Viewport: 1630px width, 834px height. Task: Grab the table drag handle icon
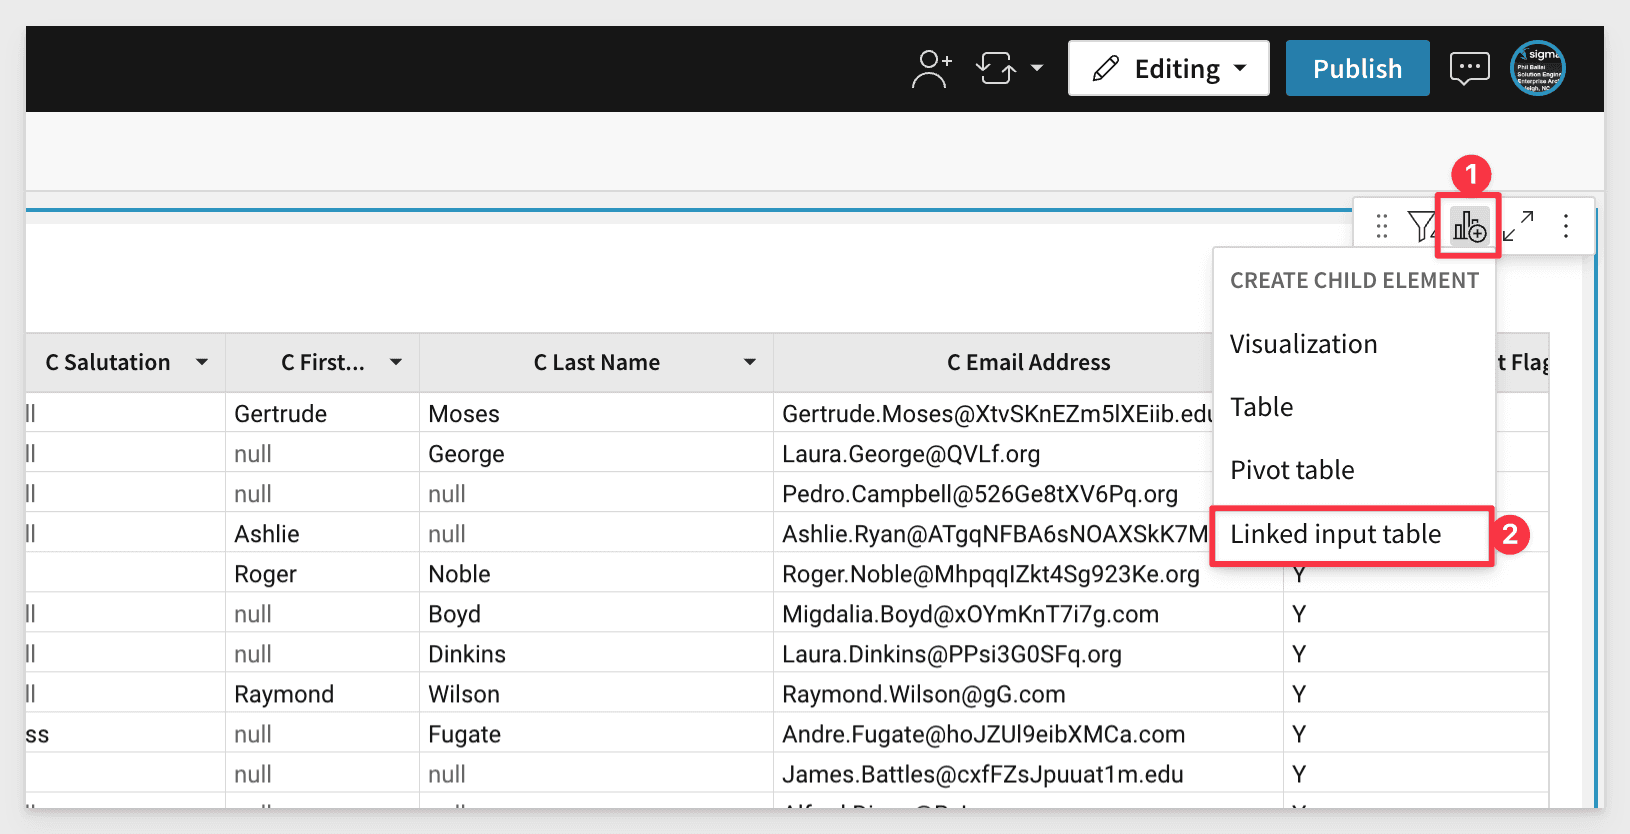point(1381,227)
